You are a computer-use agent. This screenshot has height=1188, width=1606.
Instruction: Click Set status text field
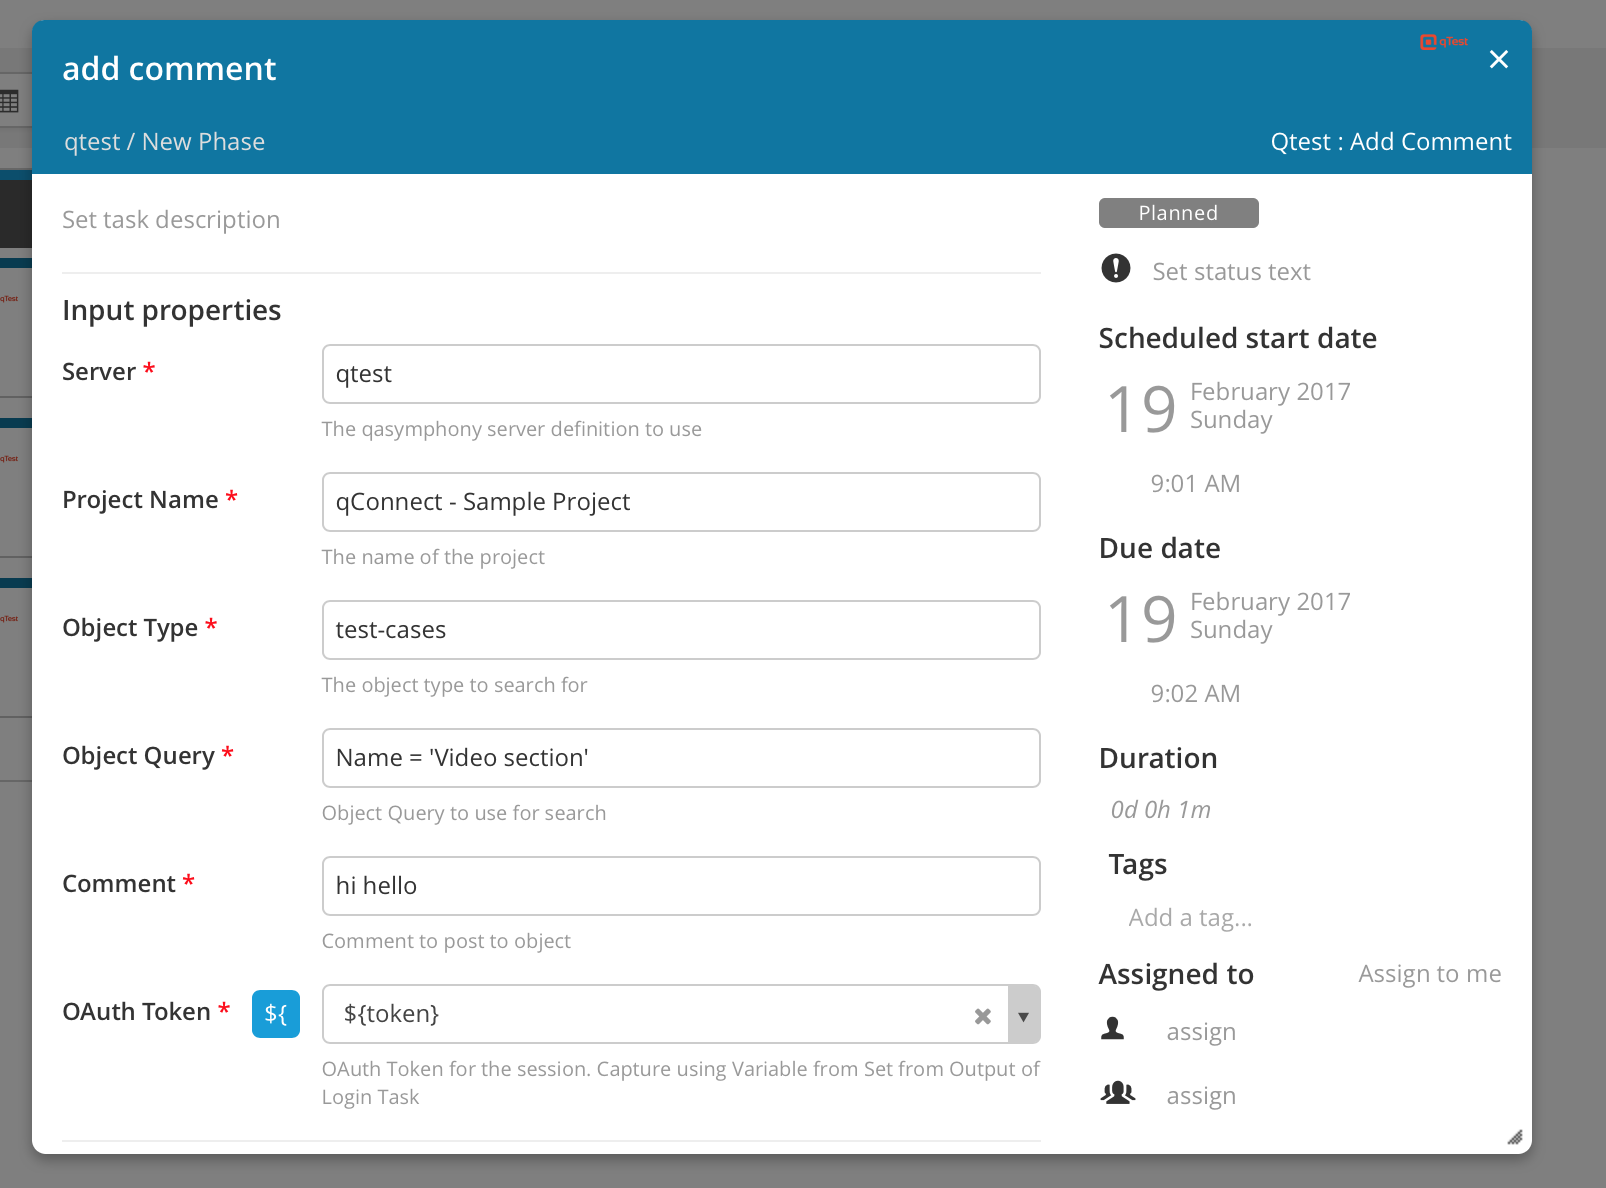tap(1231, 272)
